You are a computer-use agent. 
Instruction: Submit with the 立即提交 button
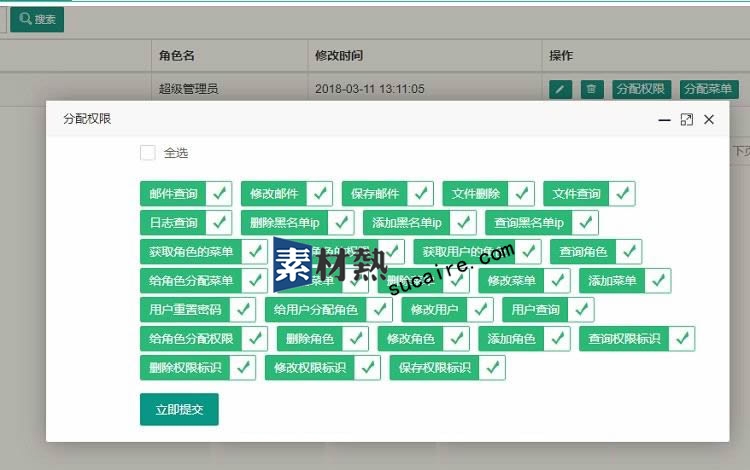point(179,409)
